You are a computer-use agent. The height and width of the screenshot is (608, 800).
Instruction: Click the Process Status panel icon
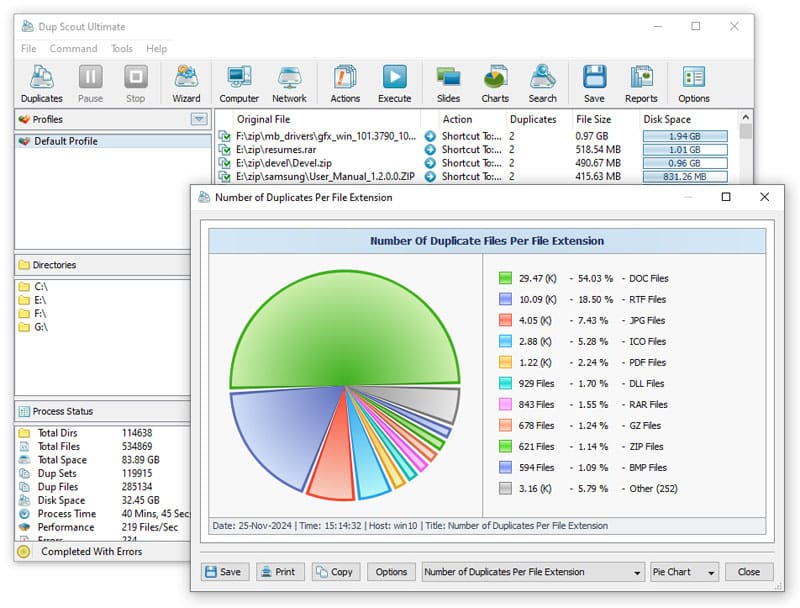[x=24, y=411]
